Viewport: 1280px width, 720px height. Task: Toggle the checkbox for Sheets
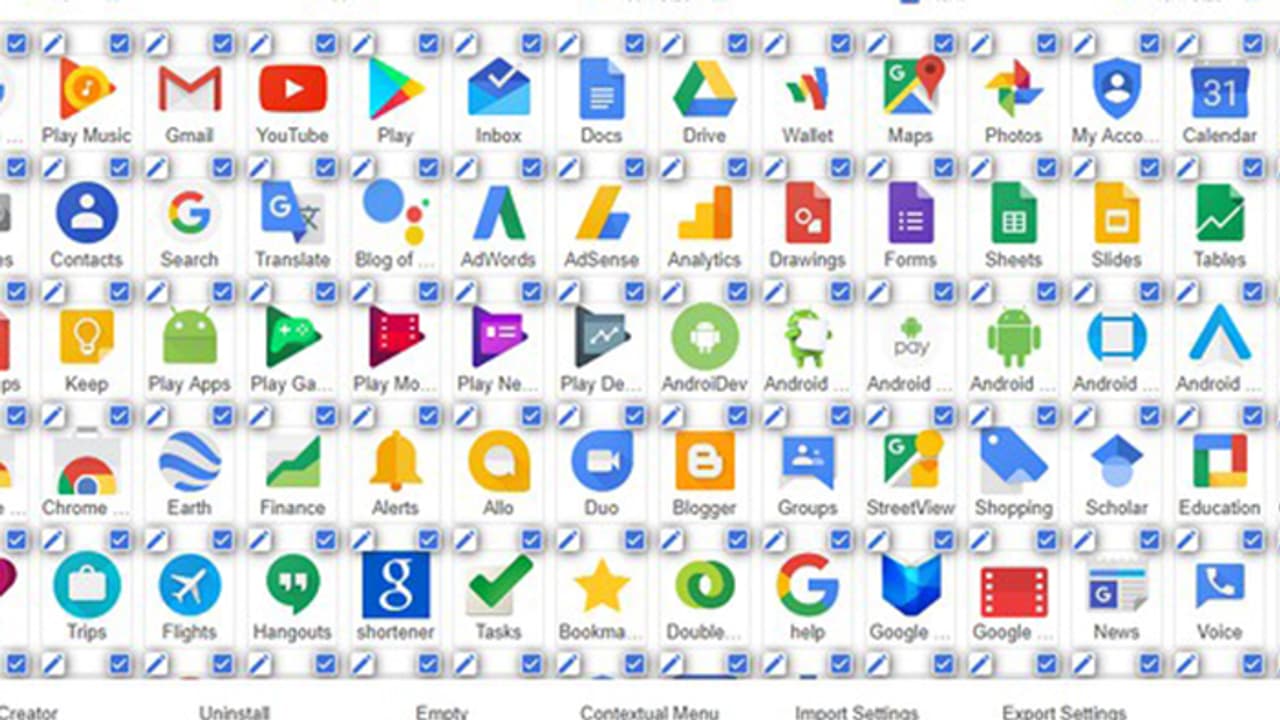pyautogui.click(x=1047, y=167)
